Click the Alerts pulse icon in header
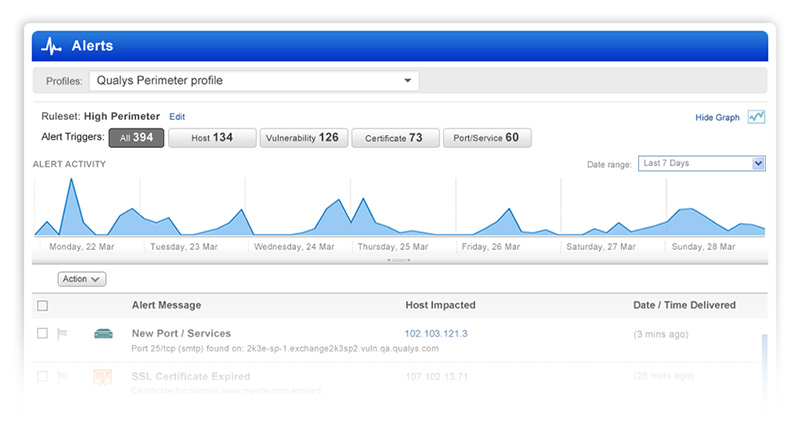 [x=51, y=46]
